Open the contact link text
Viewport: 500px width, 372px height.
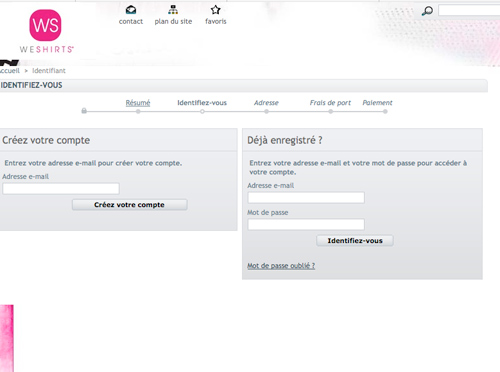pos(131,21)
